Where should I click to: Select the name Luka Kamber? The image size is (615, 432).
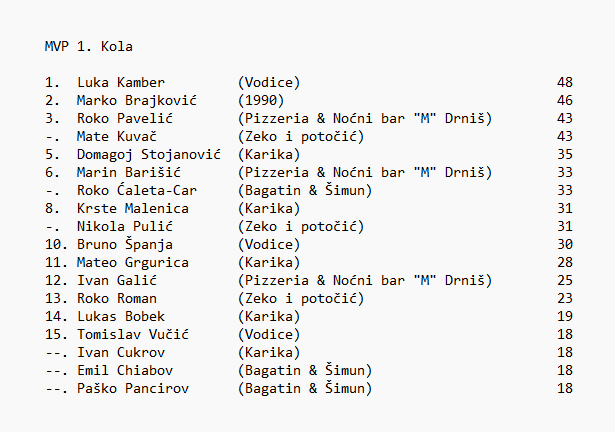click(121, 82)
